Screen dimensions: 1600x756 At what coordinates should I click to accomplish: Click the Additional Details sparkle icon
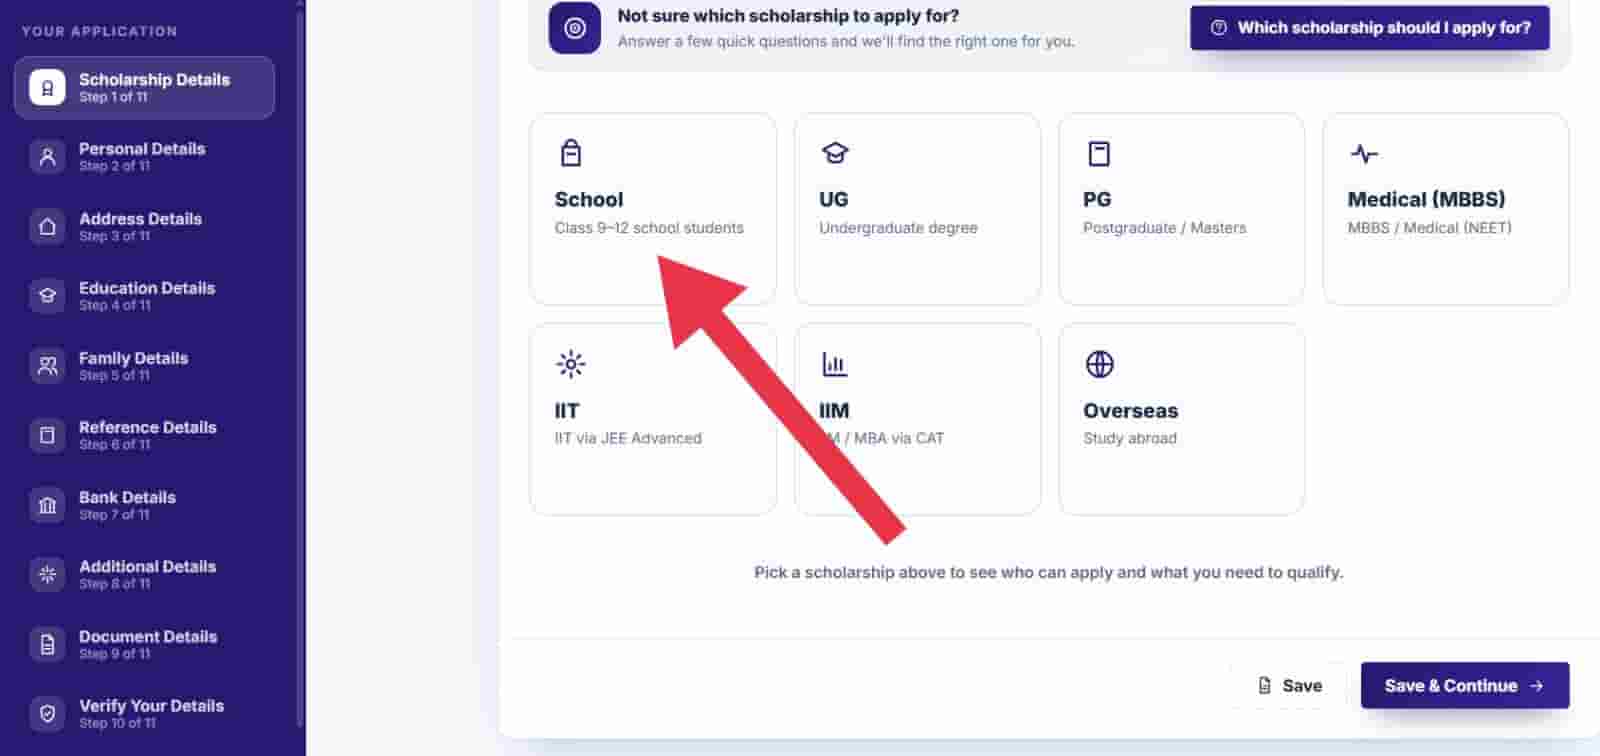point(47,574)
